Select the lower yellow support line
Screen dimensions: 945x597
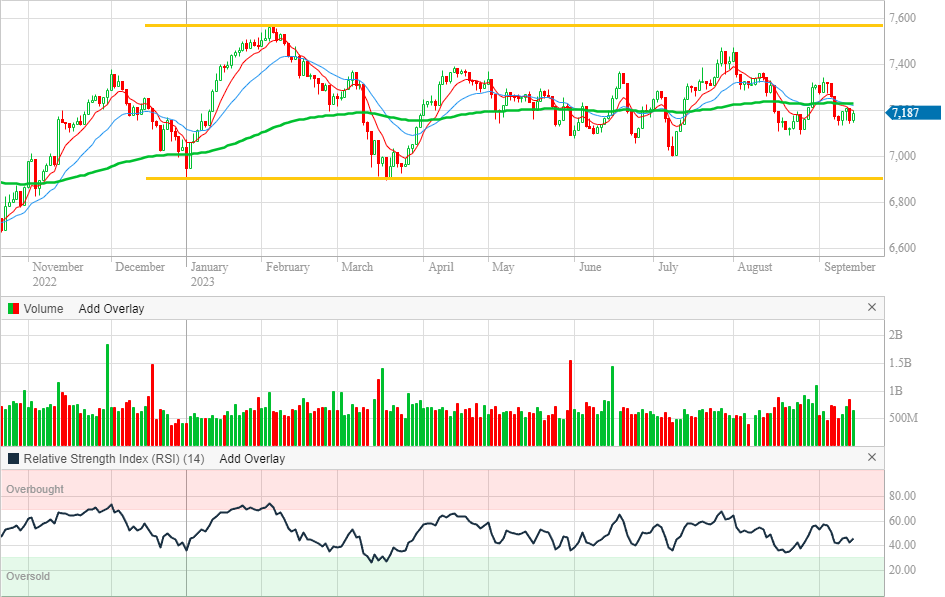click(x=500, y=179)
